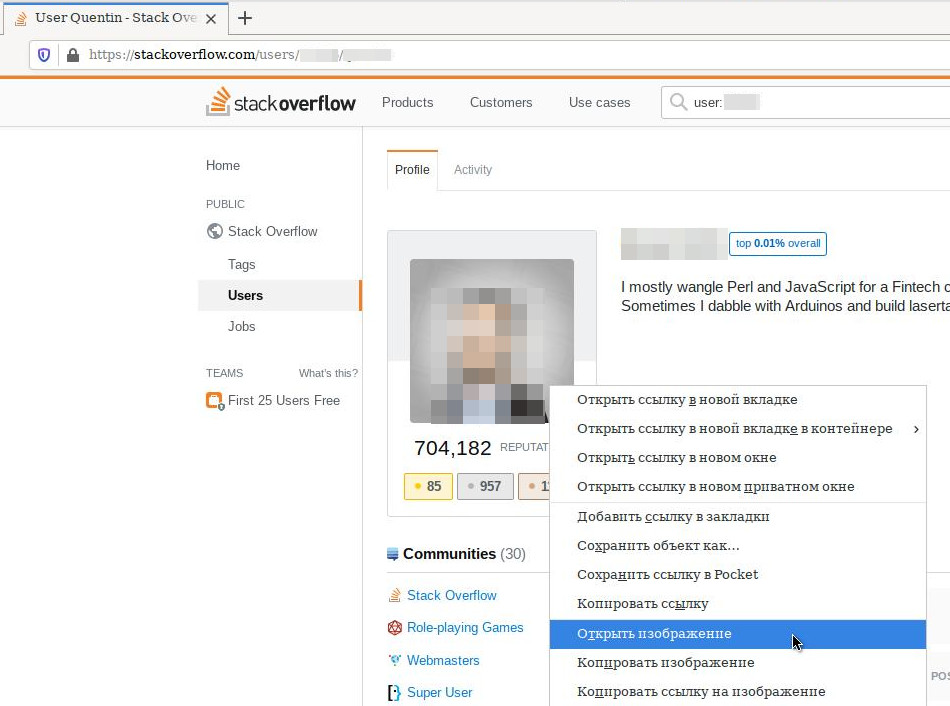Click the 'What's this?' teams link

pos(328,373)
